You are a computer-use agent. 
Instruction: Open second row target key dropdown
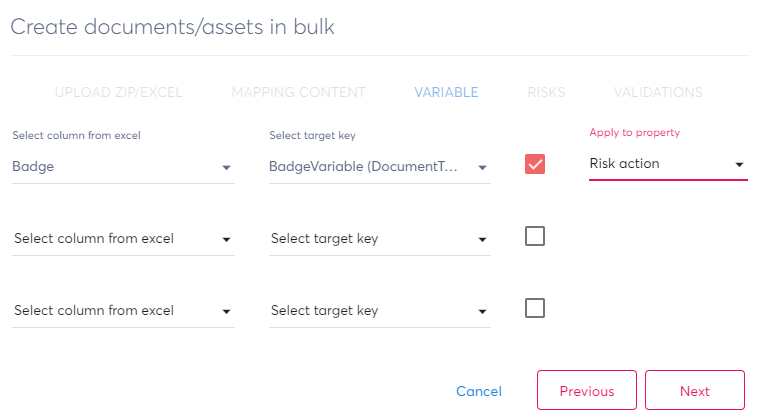click(x=379, y=239)
